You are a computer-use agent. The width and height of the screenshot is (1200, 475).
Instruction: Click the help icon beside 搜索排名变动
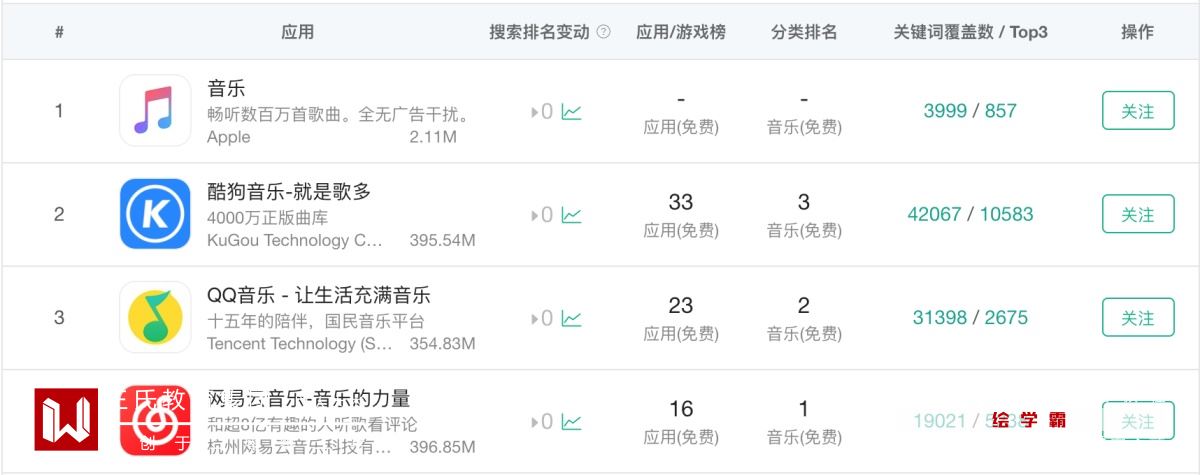[x=603, y=32]
